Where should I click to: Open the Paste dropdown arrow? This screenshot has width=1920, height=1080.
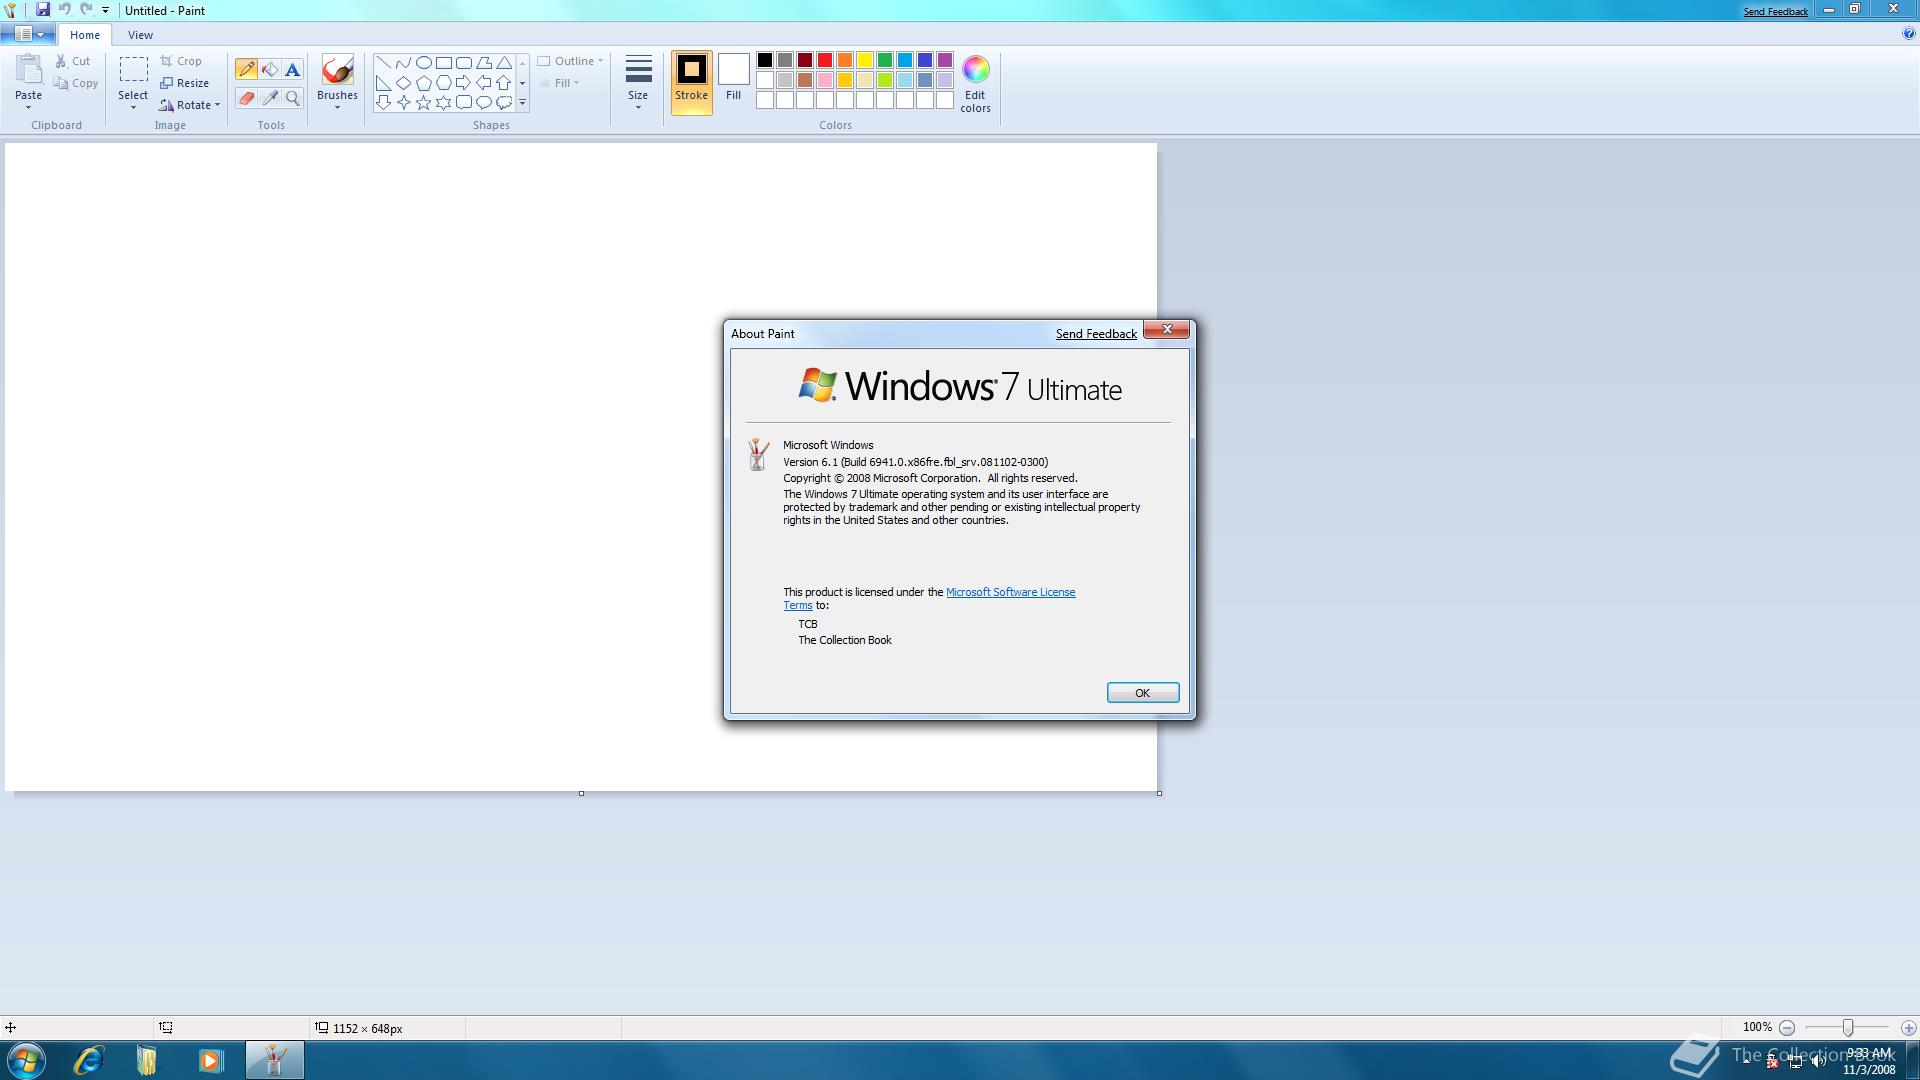[x=28, y=108]
